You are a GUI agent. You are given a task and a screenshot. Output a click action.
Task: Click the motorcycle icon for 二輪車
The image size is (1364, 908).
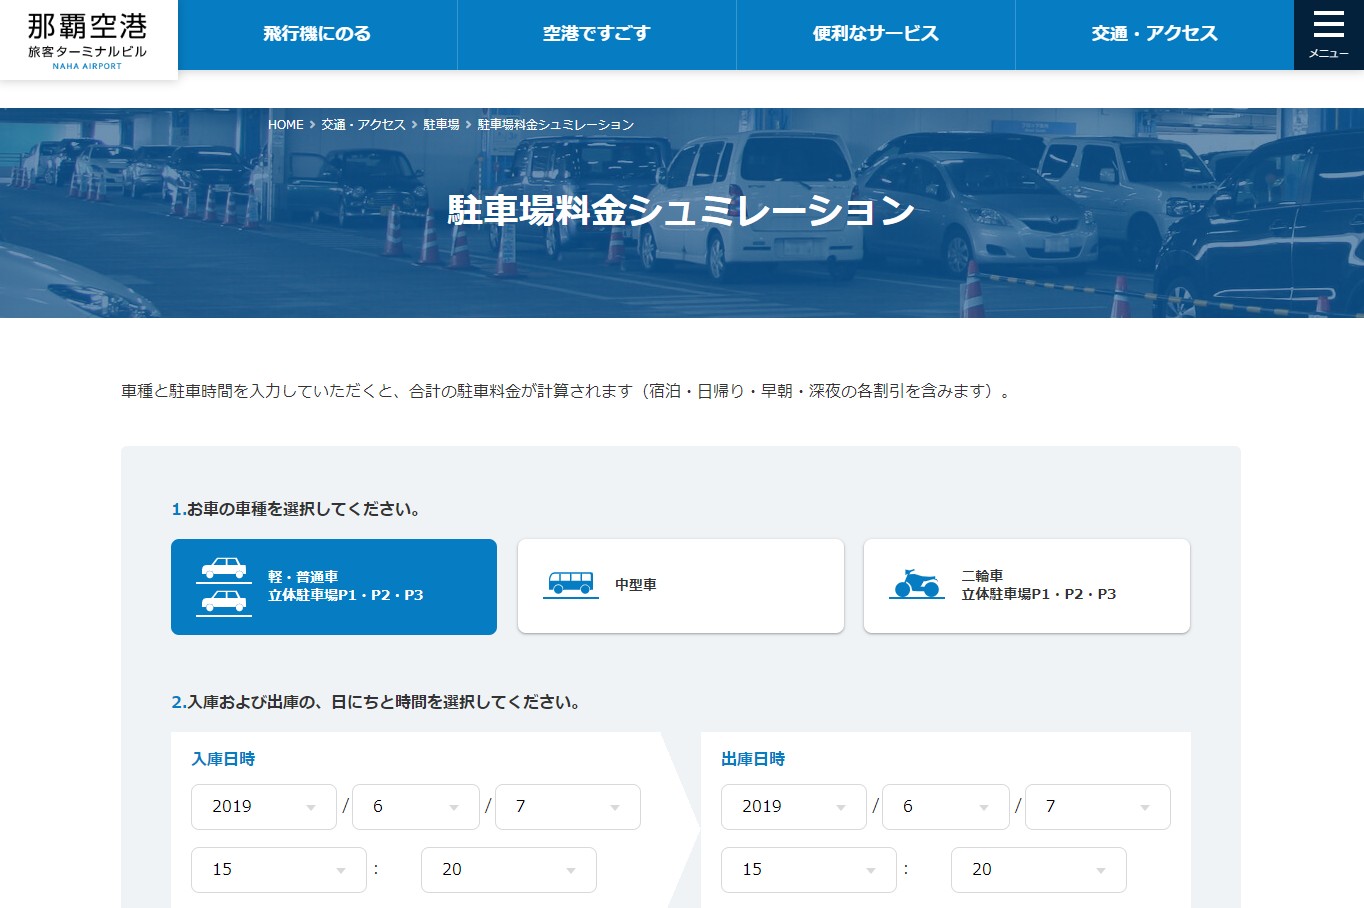(917, 584)
